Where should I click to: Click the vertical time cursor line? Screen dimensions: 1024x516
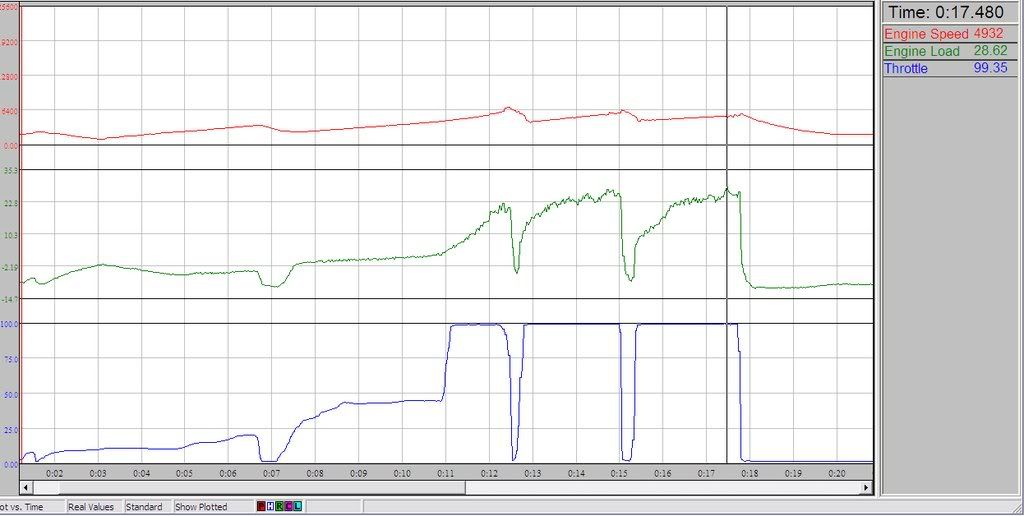coord(727,235)
